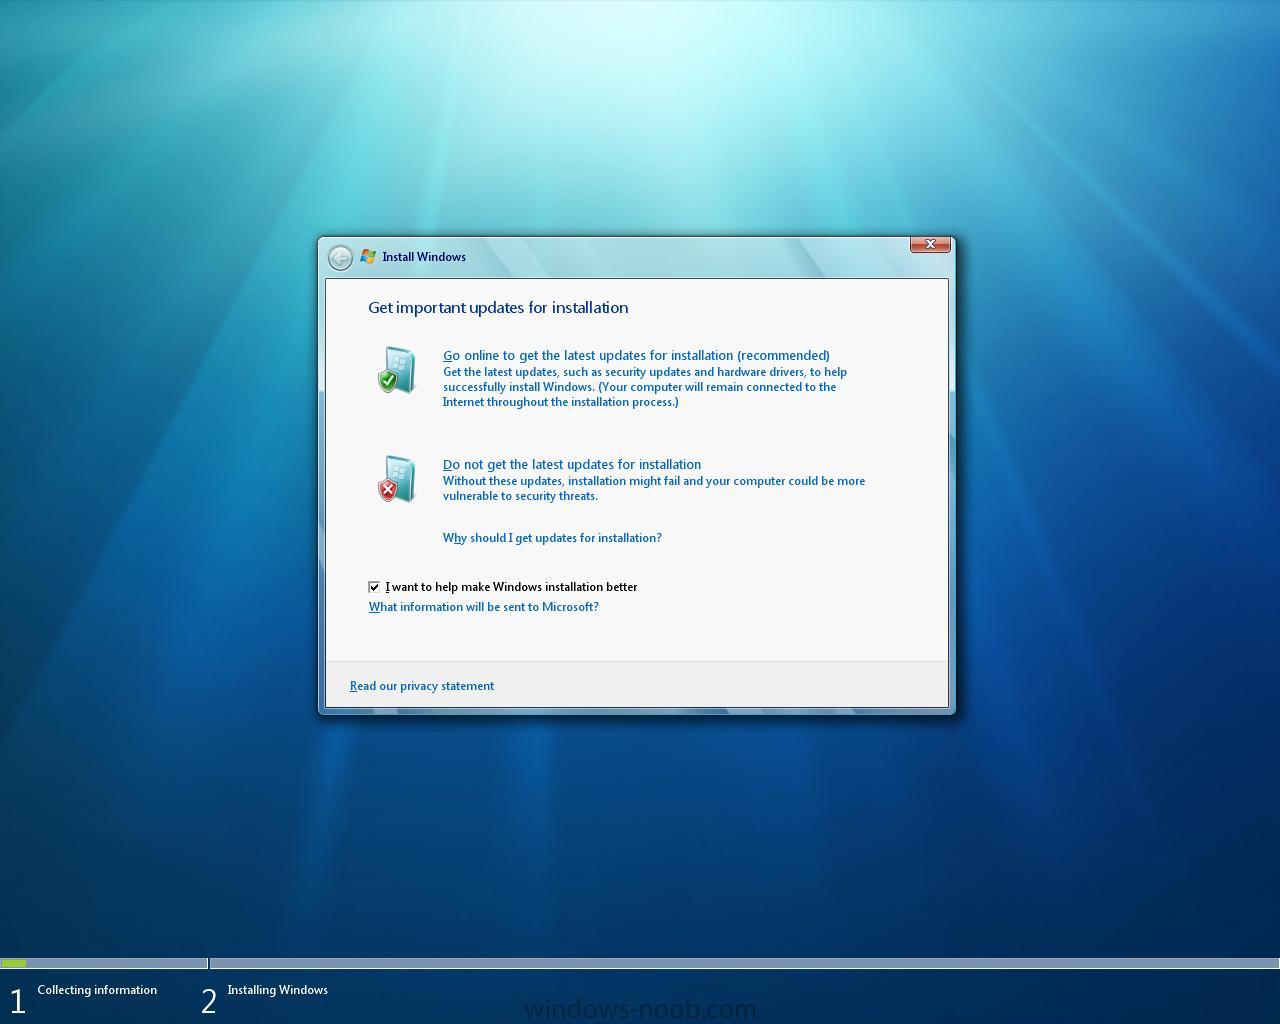
Task: Click the green setup progress bar segment
Action: click(14, 964)
